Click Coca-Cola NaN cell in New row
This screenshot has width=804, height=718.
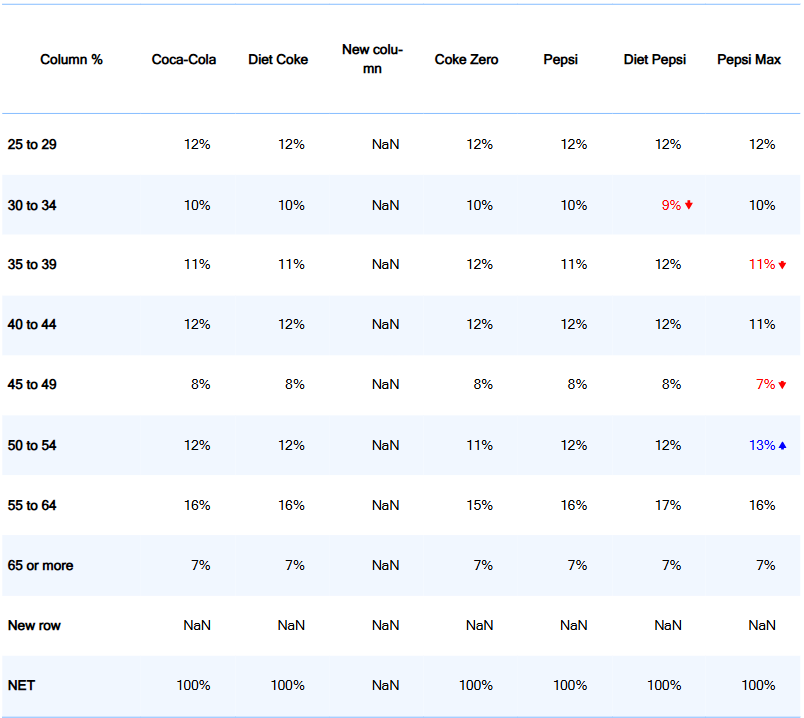(x=197, y=625)
